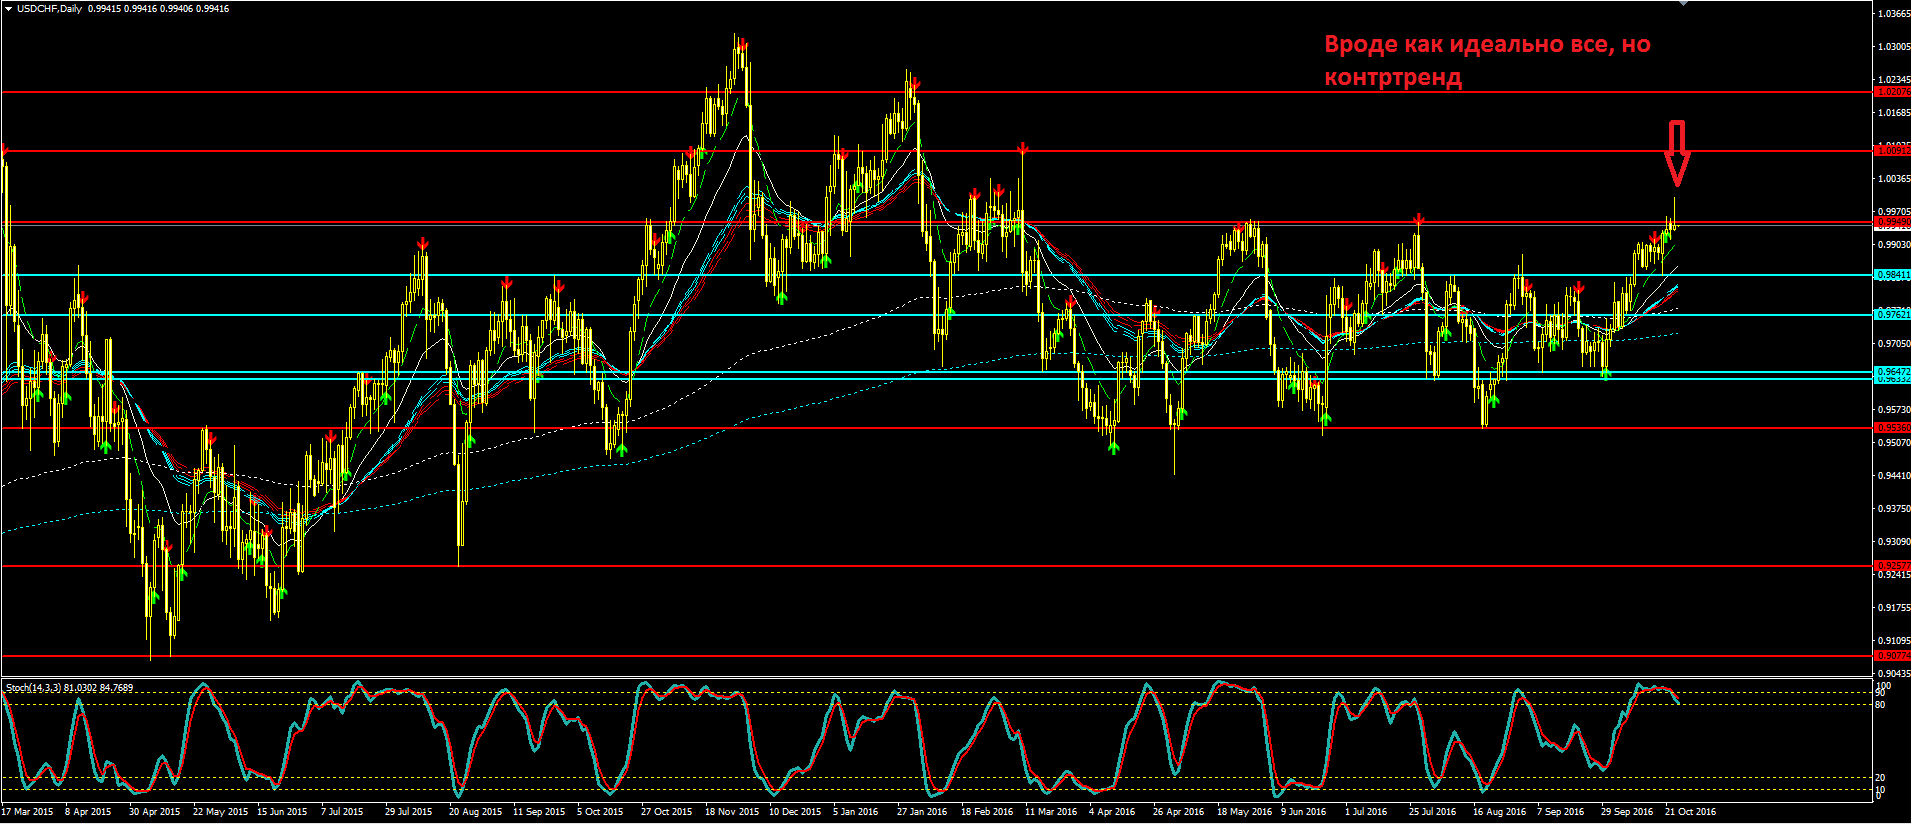
Task: Click the 16 Aug 2016 date on the time axis
Action: pos(1499,812)
